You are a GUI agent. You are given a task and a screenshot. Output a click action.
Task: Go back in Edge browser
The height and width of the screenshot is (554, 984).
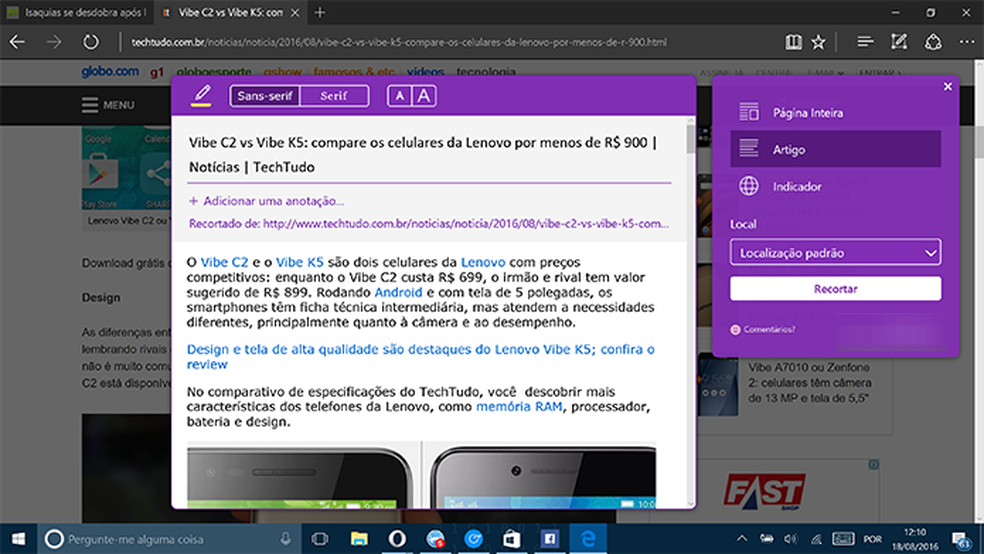click(18, 42)
